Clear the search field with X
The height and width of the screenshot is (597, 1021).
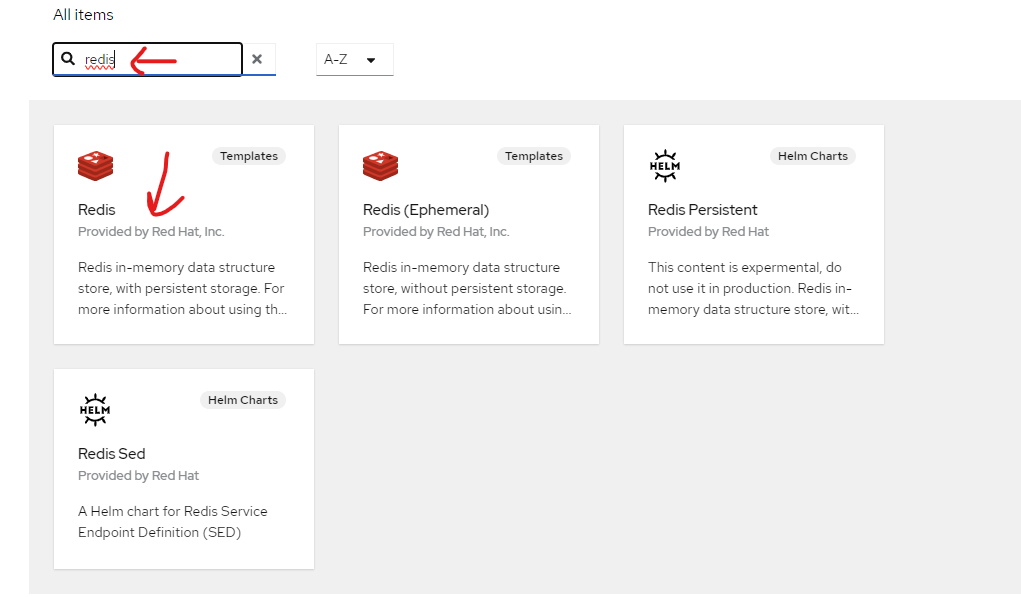click(257, 59)
